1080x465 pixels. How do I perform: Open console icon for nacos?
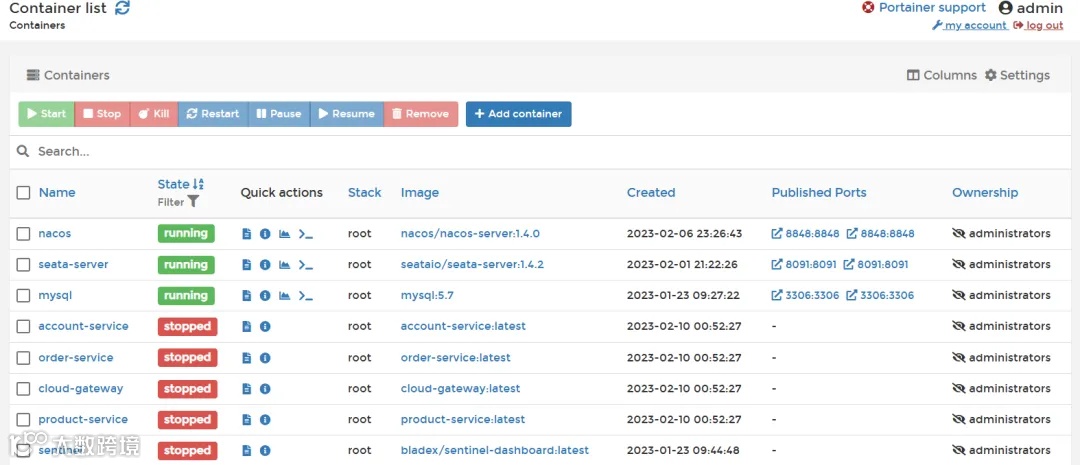(x=305, y=234)
